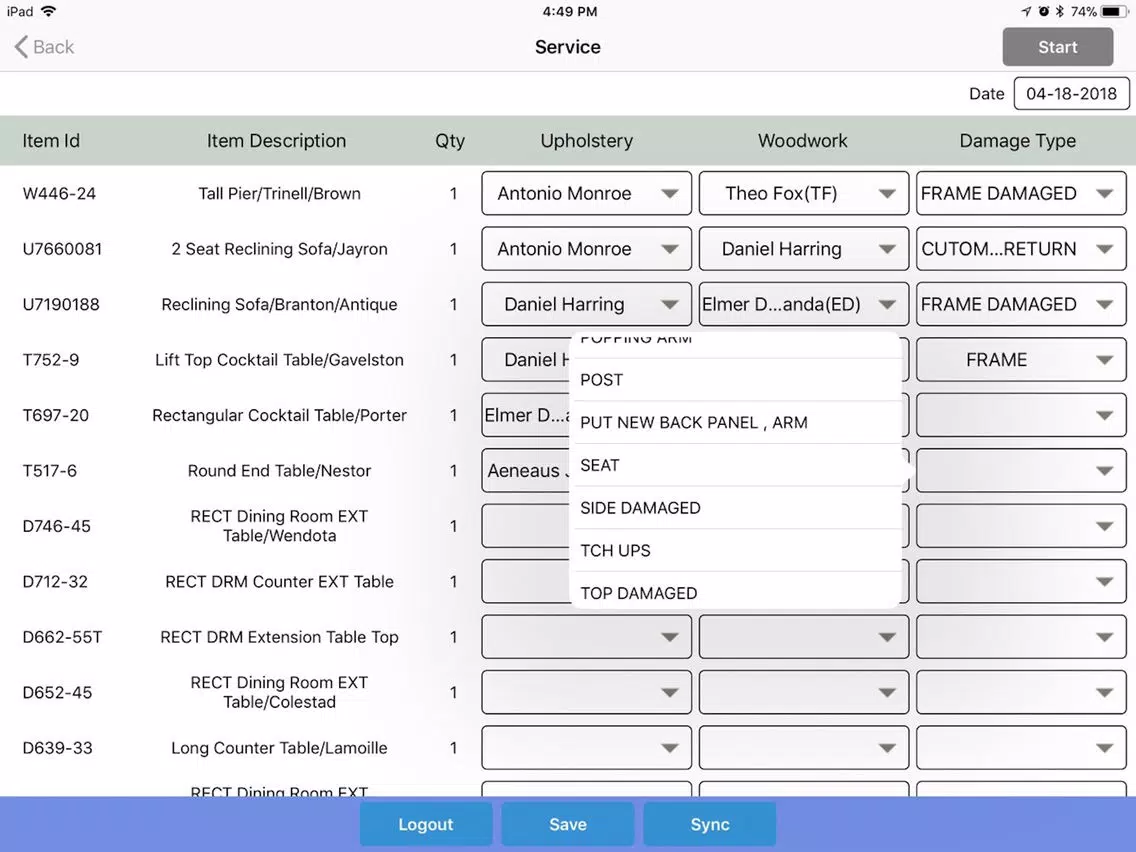Screen dimensions: 1136x852
Task: Open Damage Type dropdown for T697-20
Action: [x=1021, y=415]
